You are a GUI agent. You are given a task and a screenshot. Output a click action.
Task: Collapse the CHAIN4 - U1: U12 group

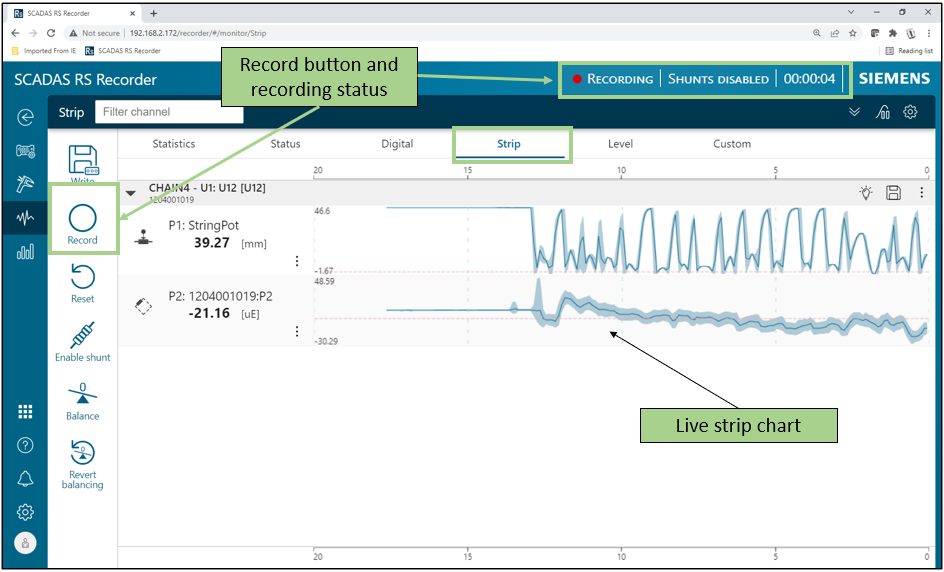click(130, 193)
